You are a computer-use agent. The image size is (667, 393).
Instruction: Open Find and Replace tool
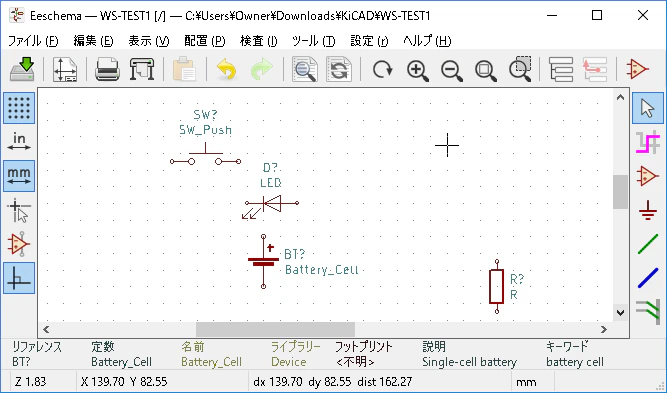pyautogui.click(x=339, y=69)
